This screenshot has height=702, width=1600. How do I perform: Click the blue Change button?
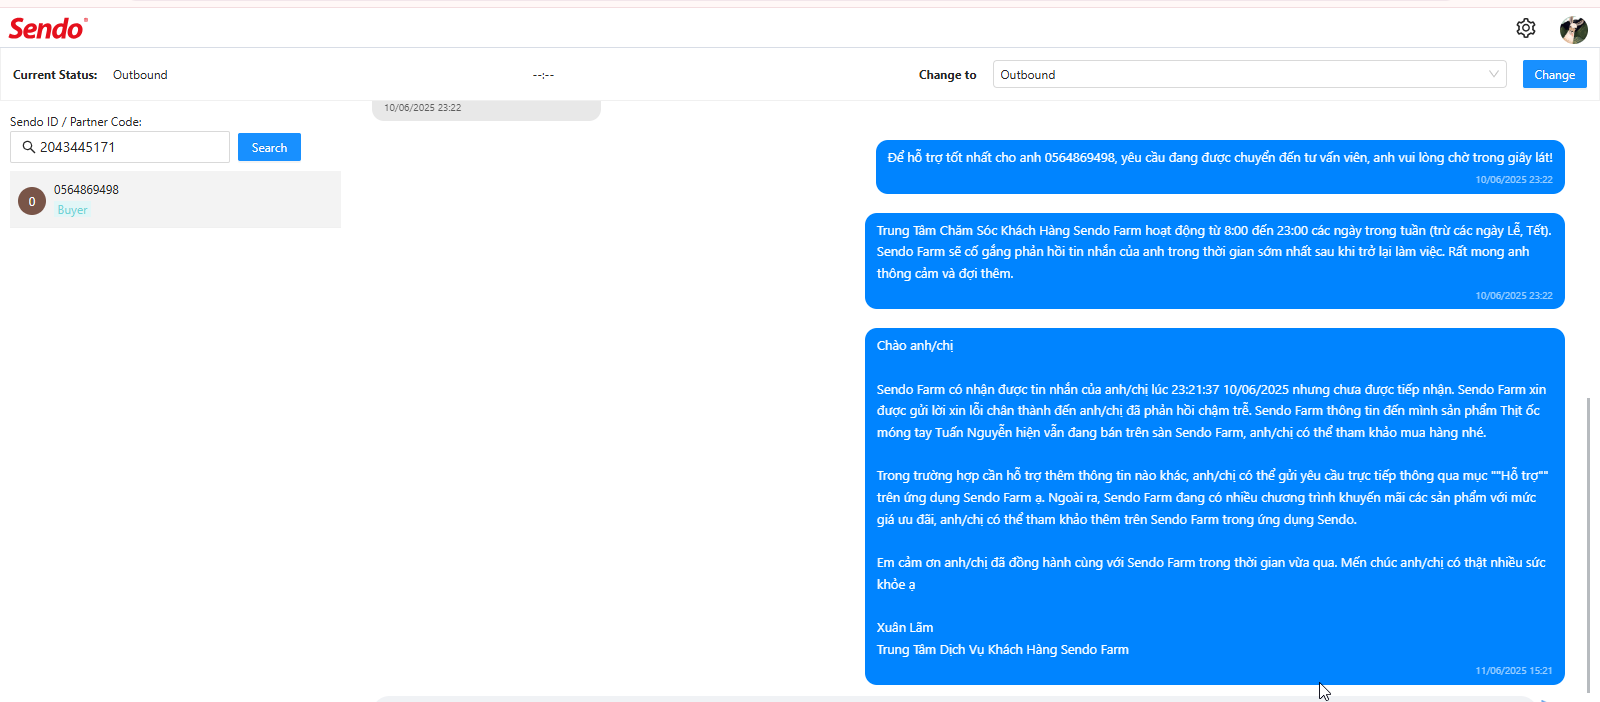(1554, 74)
